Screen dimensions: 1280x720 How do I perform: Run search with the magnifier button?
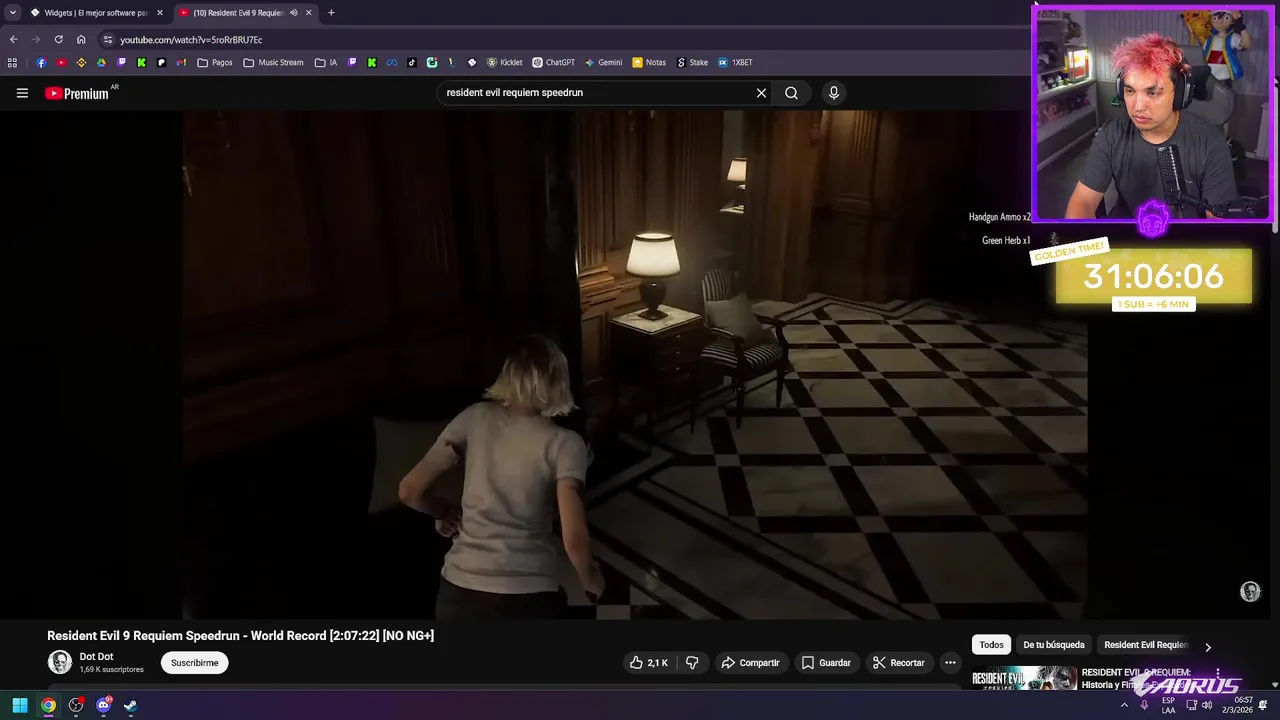tap(791, 93)
